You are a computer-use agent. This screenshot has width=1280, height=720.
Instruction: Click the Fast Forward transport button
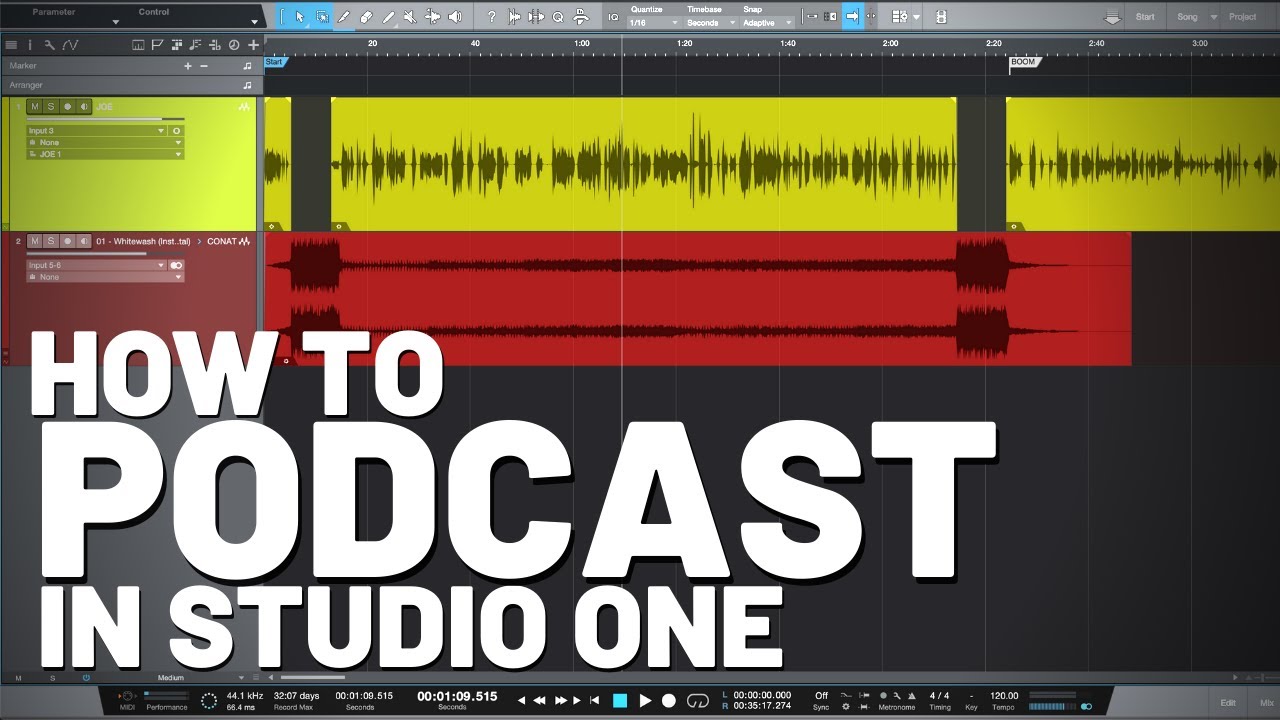coord(561,700)
